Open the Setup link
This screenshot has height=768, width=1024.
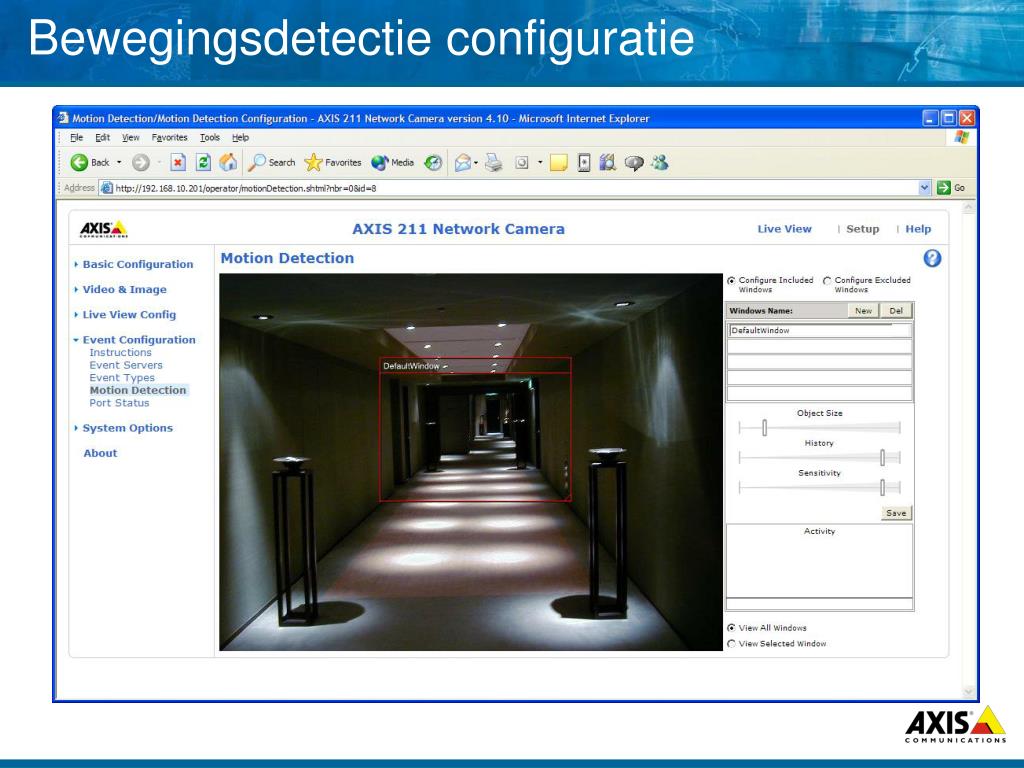click(x=863, y=229)
